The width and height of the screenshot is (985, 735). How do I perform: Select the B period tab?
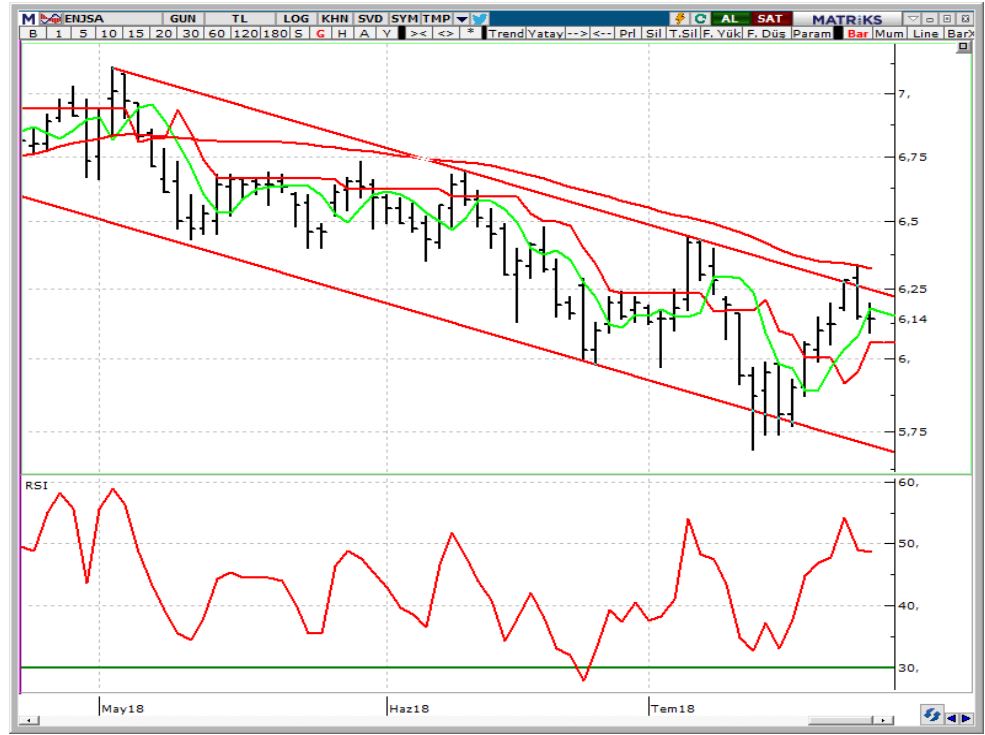click(33, 33)
